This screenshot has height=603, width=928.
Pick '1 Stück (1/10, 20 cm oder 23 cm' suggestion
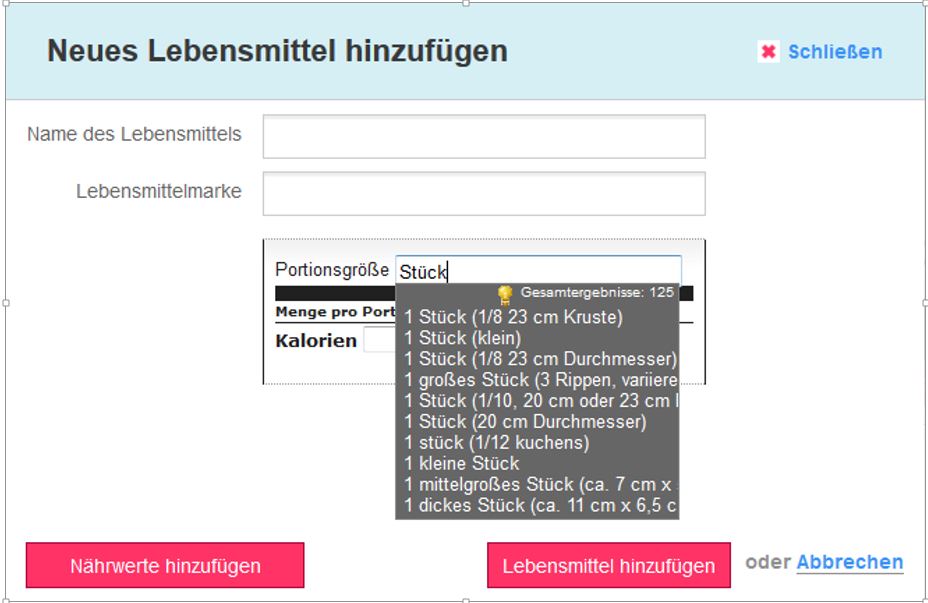(540, 401)
